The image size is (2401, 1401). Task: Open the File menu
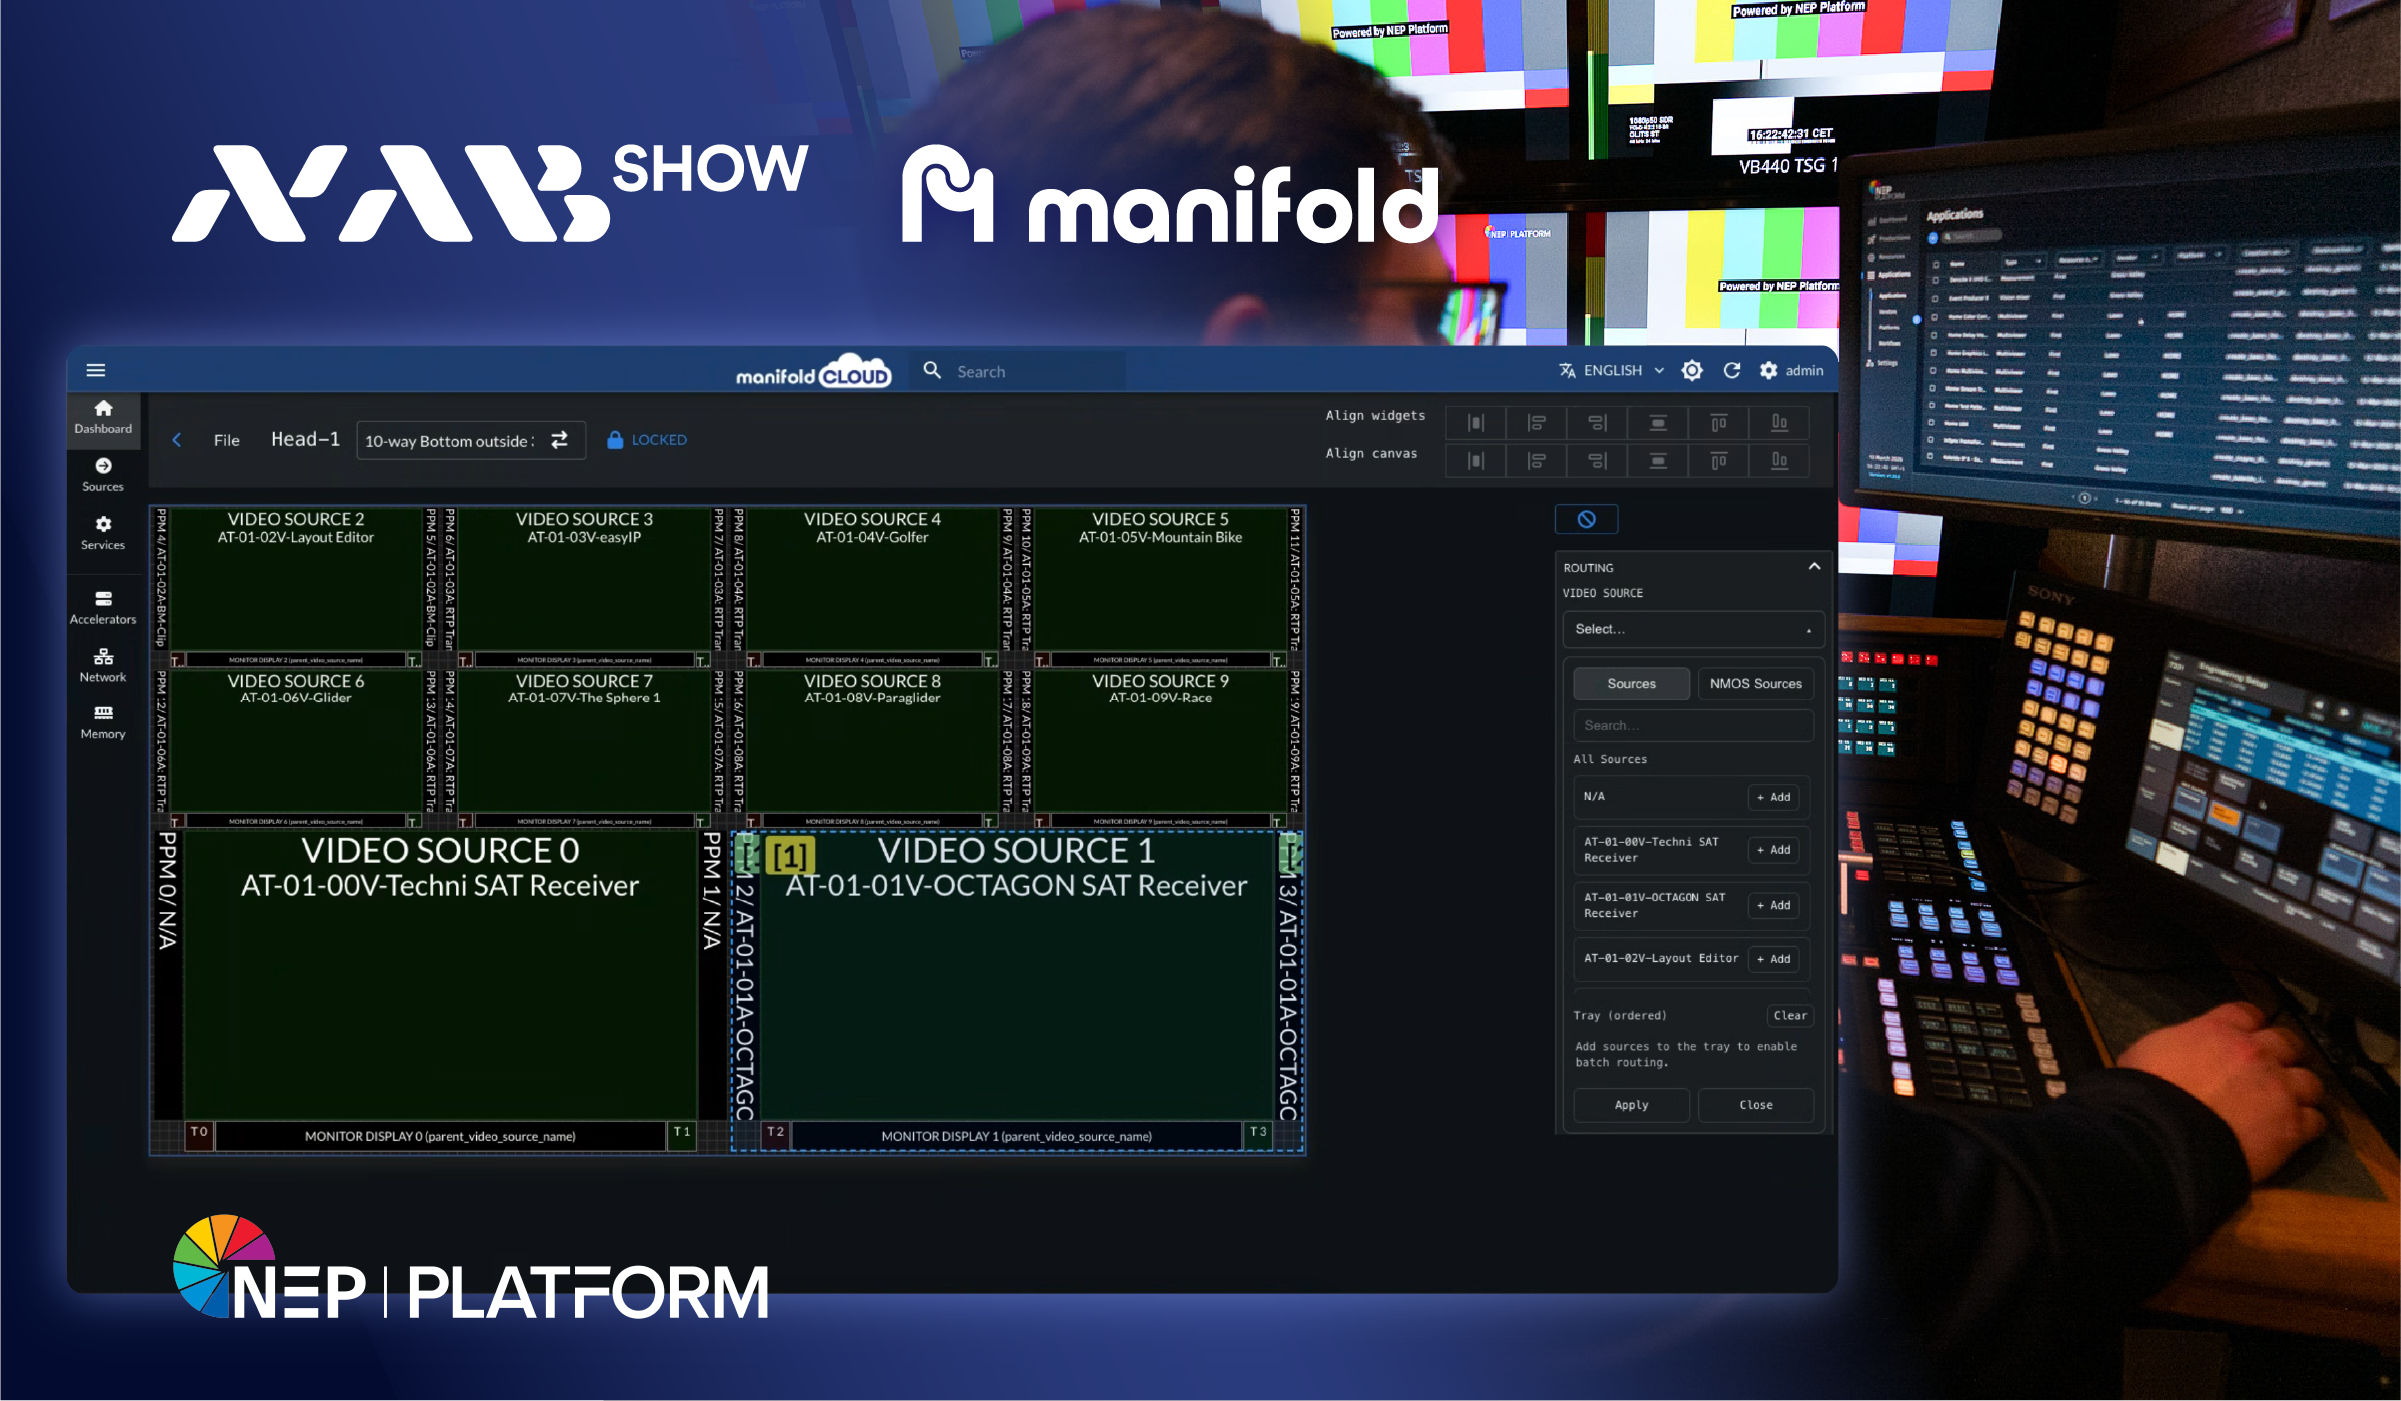point(226,440)
